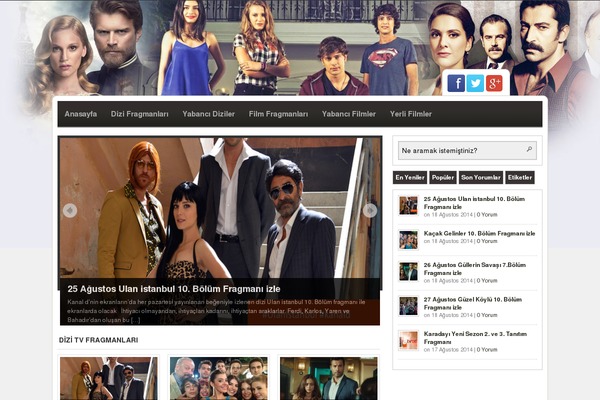Open 'Kaçak Gelinler 10. Bölüm Fragmanı izle' link
The image size is (600, 400).
479,233
